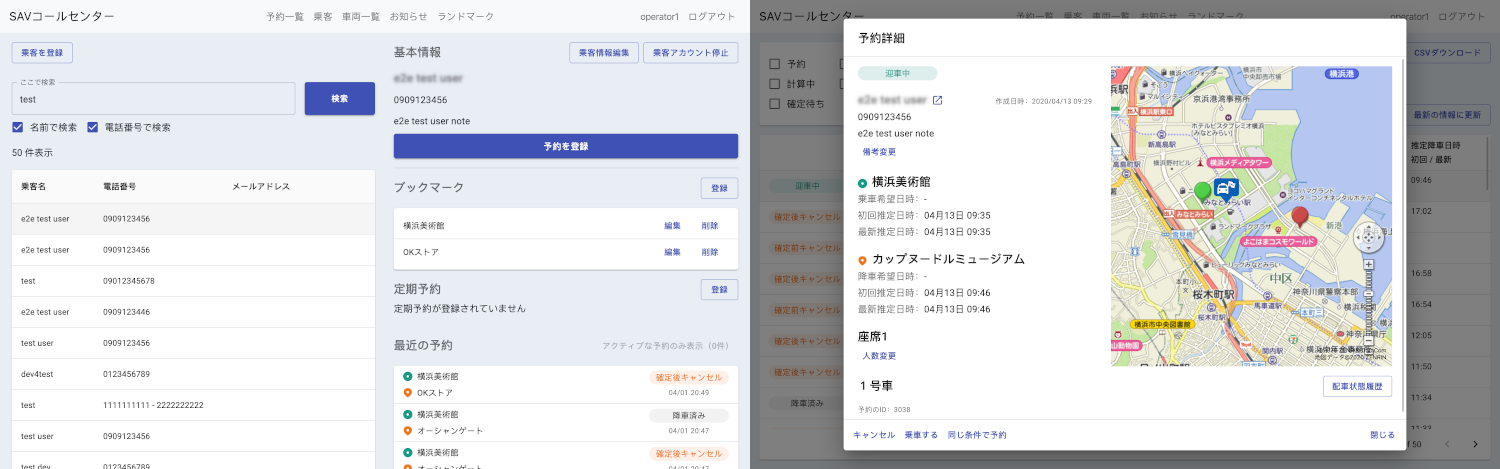Screen dimensions: 1500x469
Task: Open the 予約一覧 menu in left header
Action: tap(285, 17)
